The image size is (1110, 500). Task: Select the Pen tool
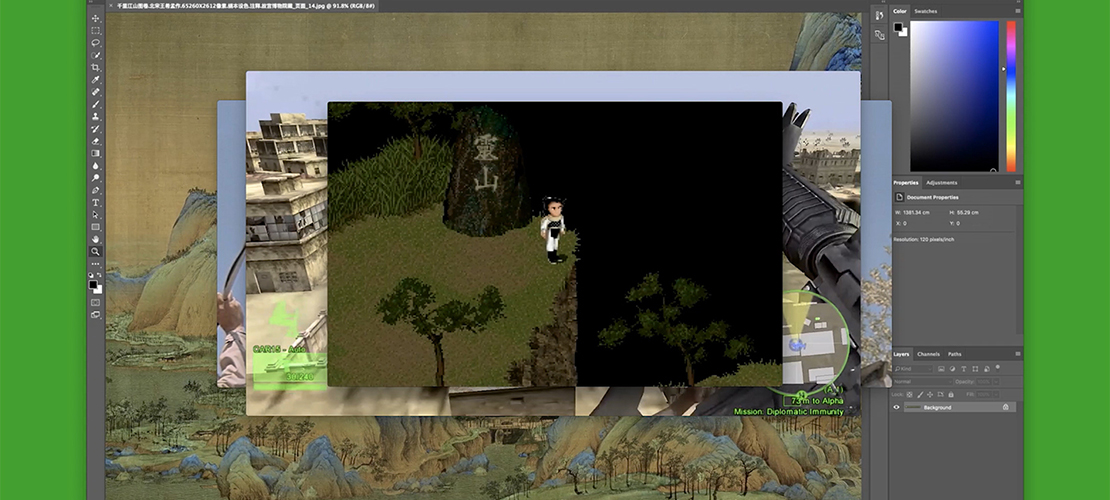[x=96, y=190]
